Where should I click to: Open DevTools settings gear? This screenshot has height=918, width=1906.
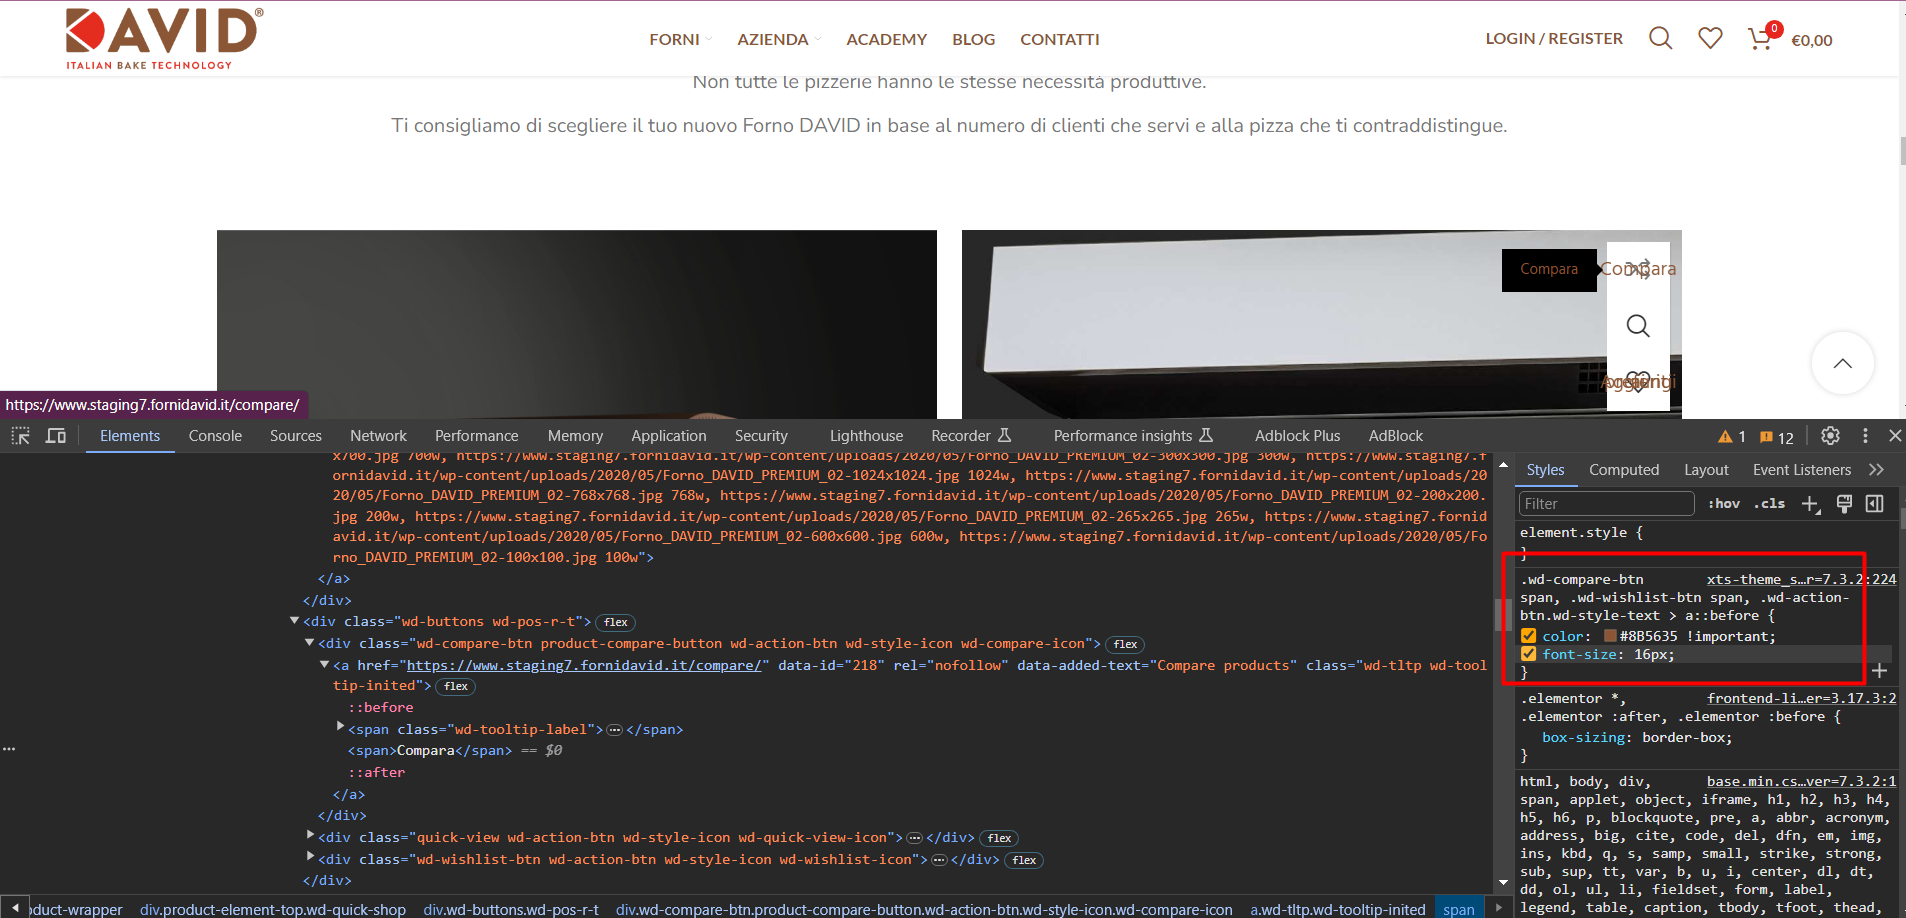tap(1830, 436)
